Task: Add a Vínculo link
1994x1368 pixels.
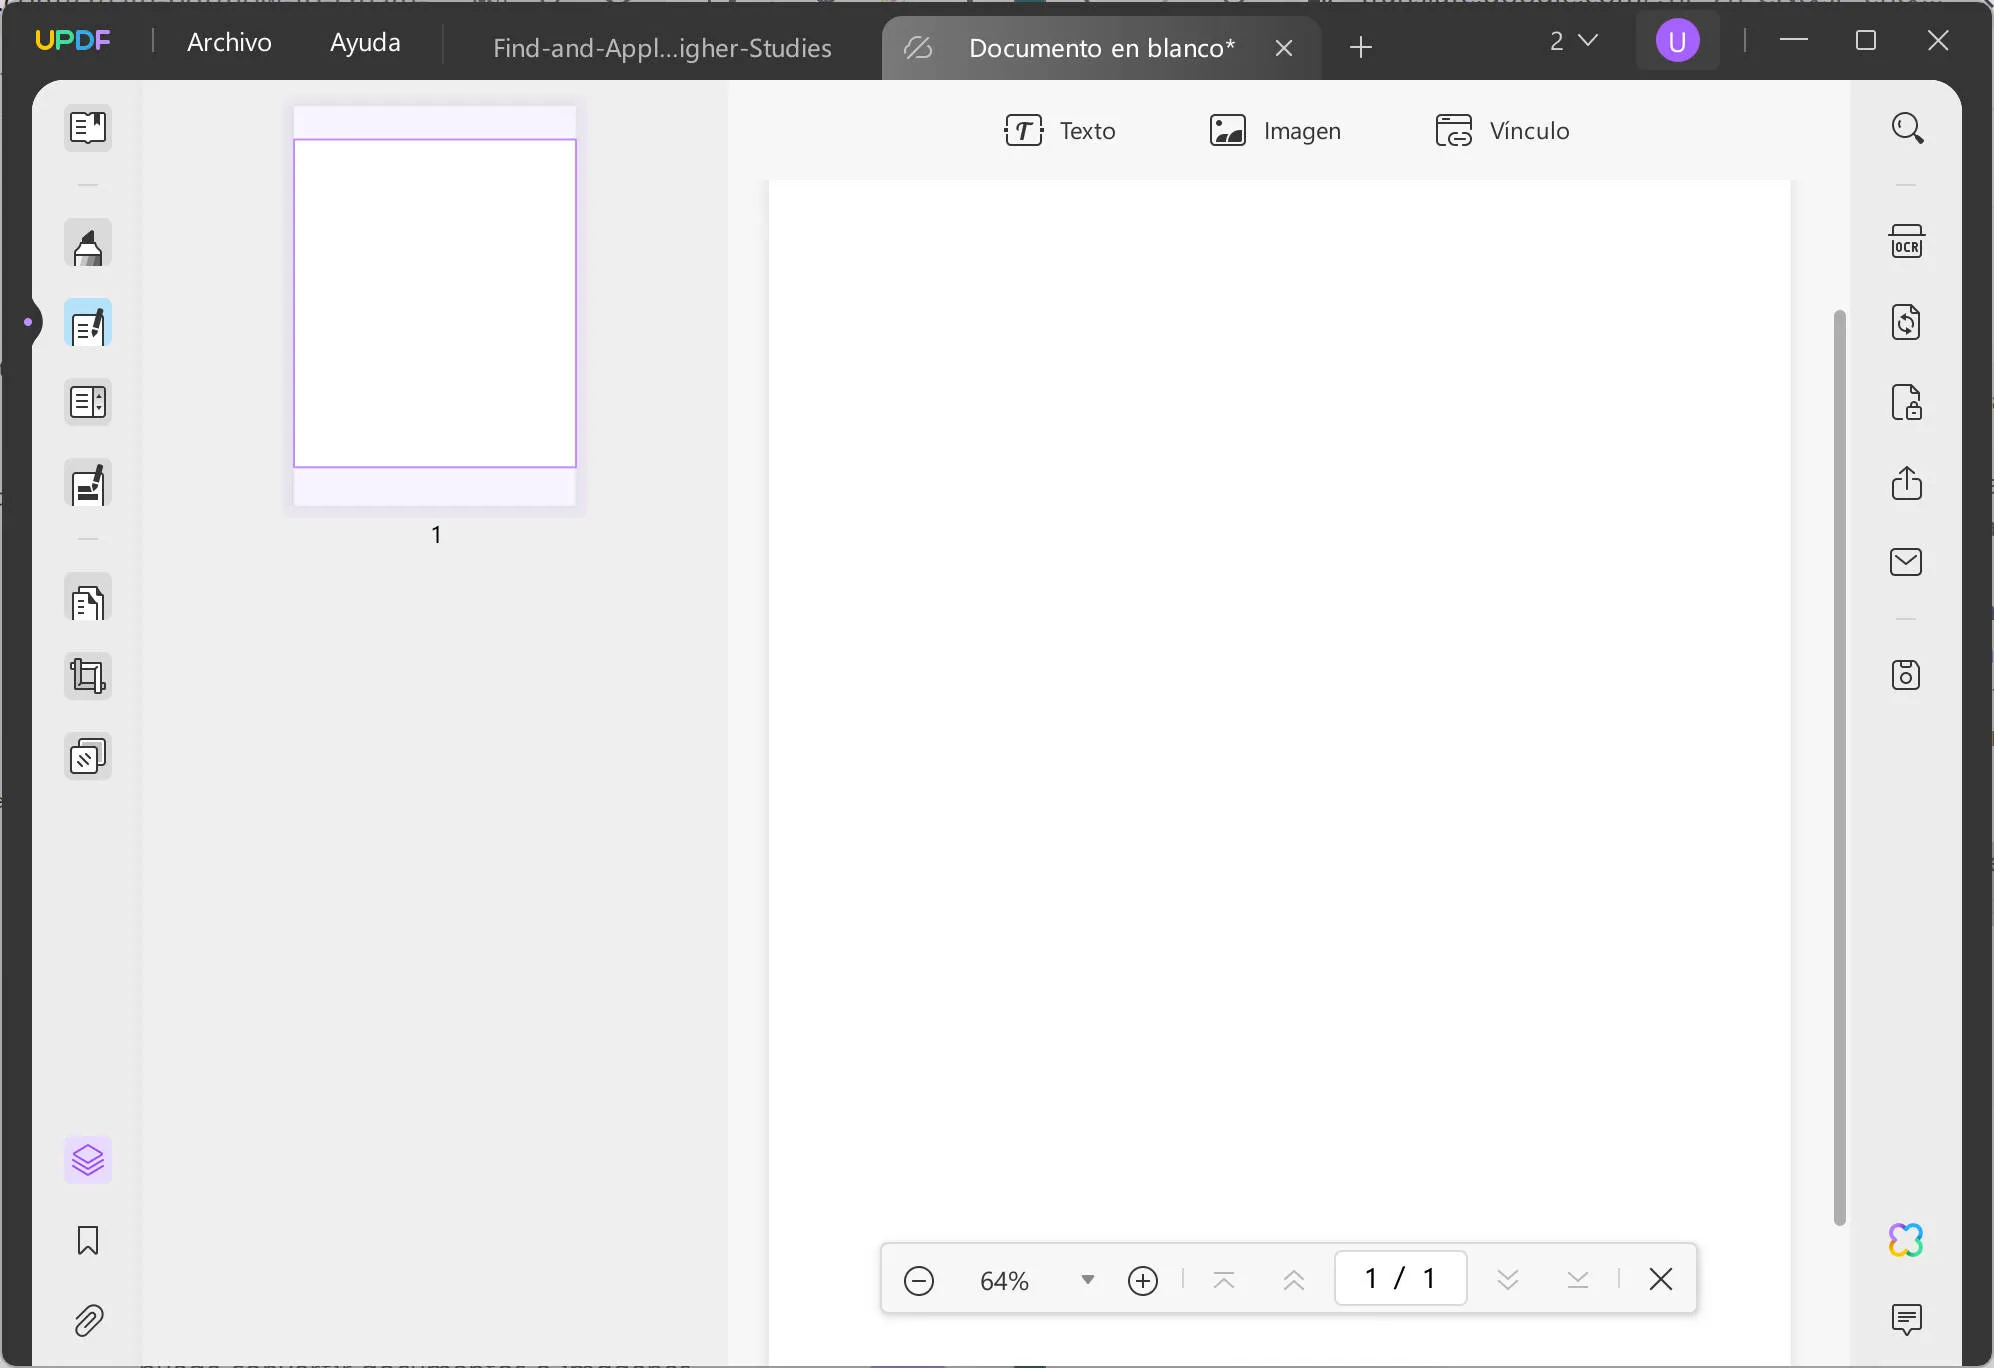Action: pos(1503,131)
